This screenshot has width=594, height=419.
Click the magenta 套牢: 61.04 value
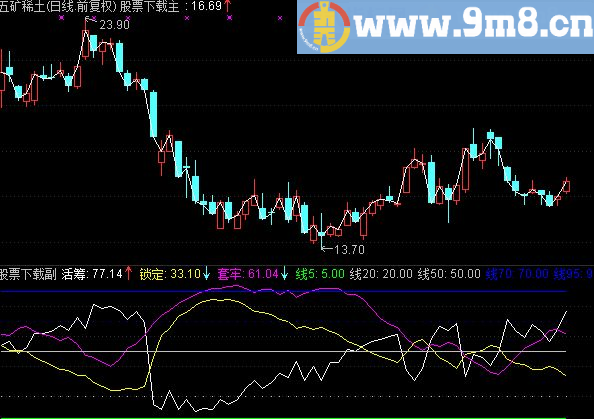point(248,274)
